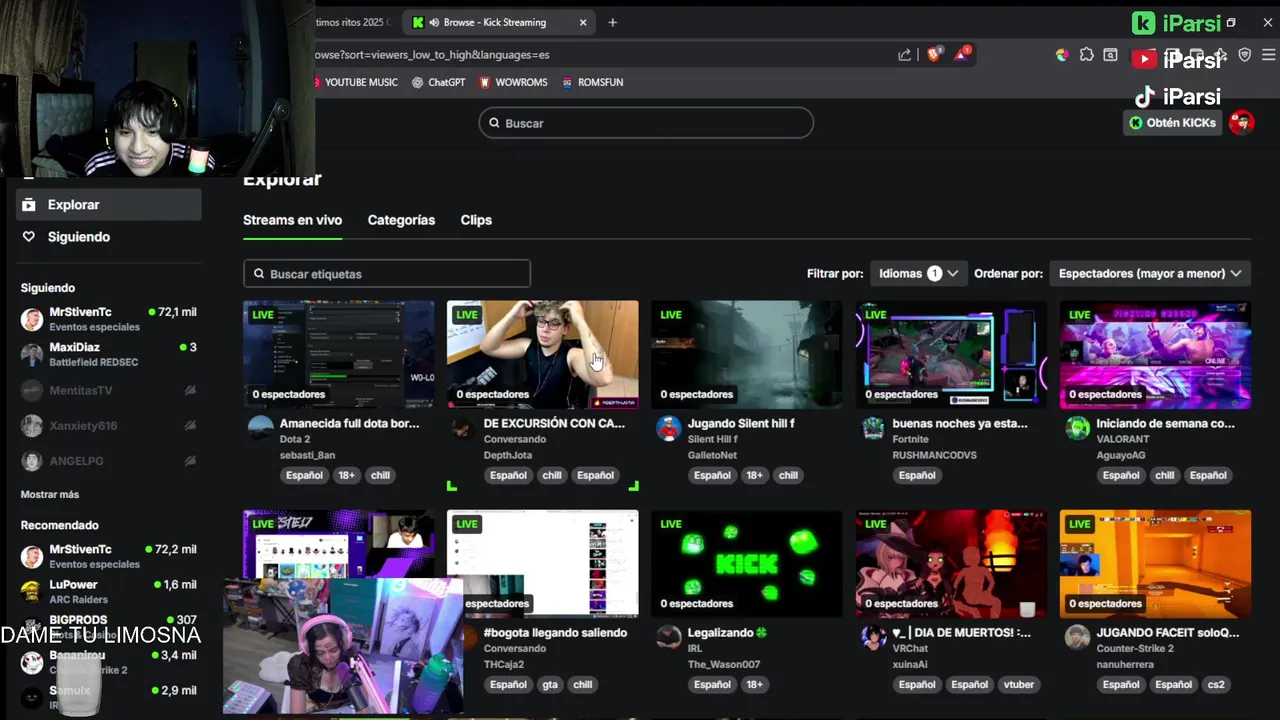The width and height of the screenshot is (1280, 720).
Task: Click the Explorar sidebar icon
Action: (x=29, y=204)
